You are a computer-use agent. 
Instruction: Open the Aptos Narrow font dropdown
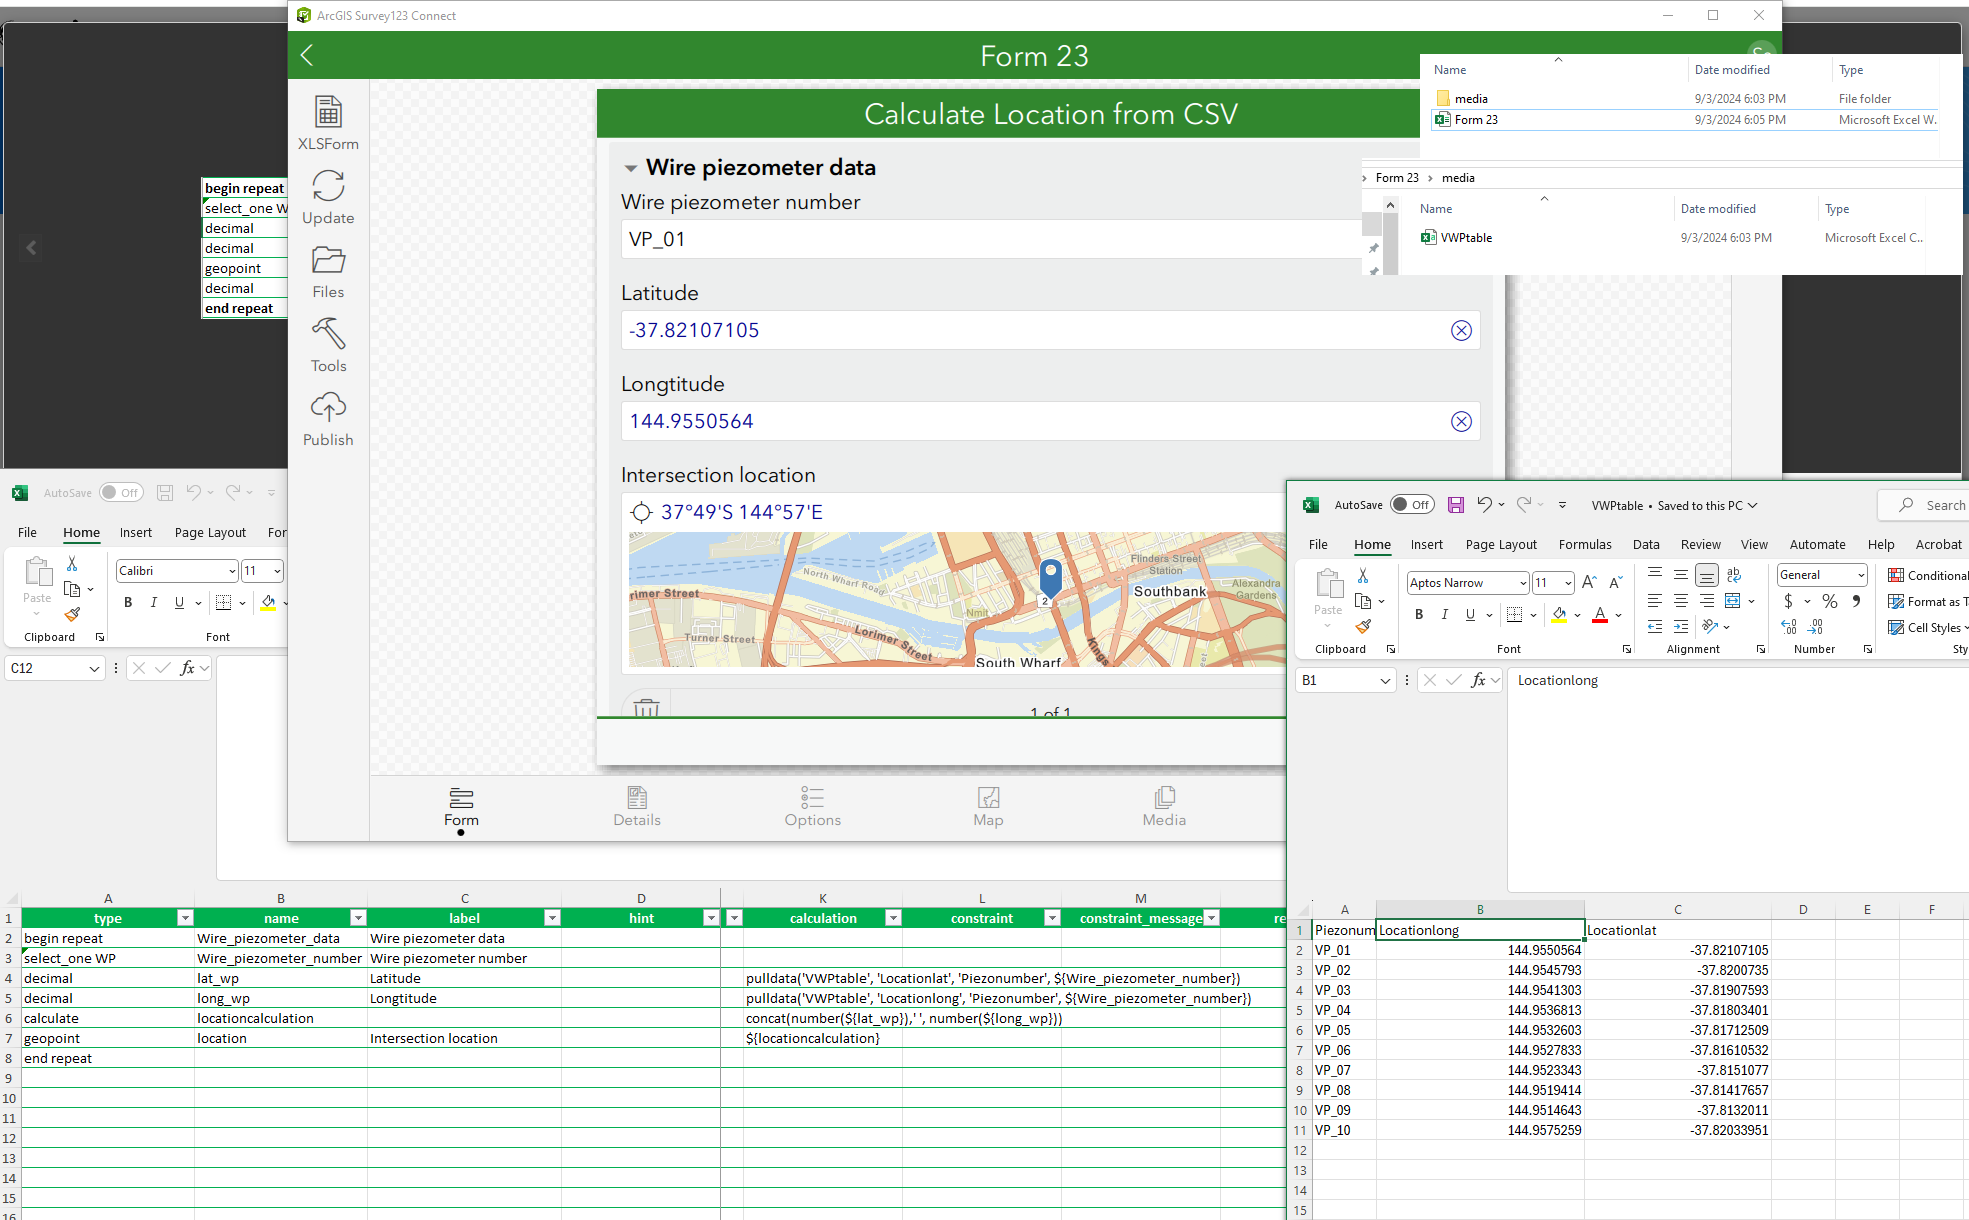pos(1523,583)
